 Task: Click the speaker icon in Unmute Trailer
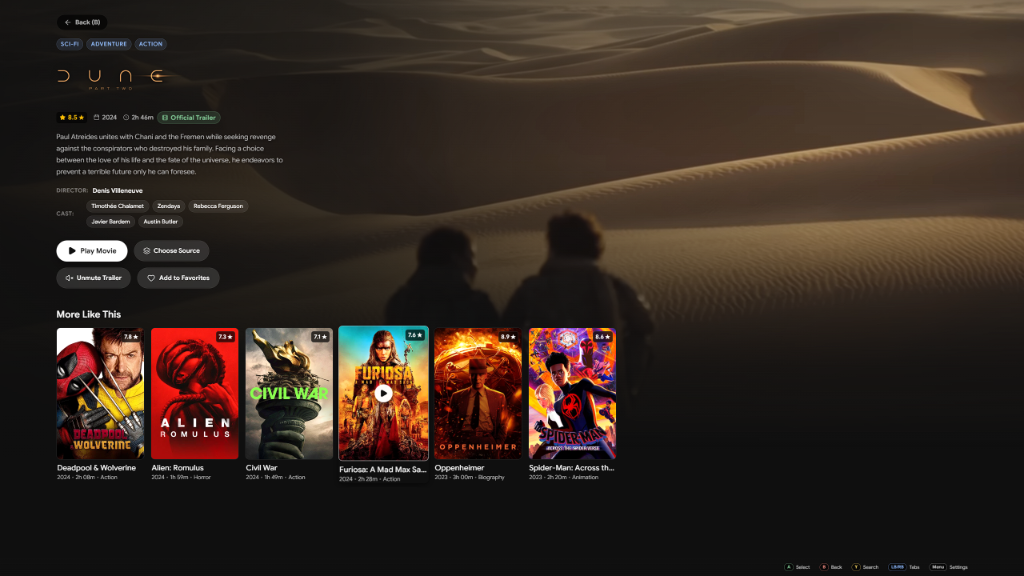pyautogui.click(x=69, y=278)
